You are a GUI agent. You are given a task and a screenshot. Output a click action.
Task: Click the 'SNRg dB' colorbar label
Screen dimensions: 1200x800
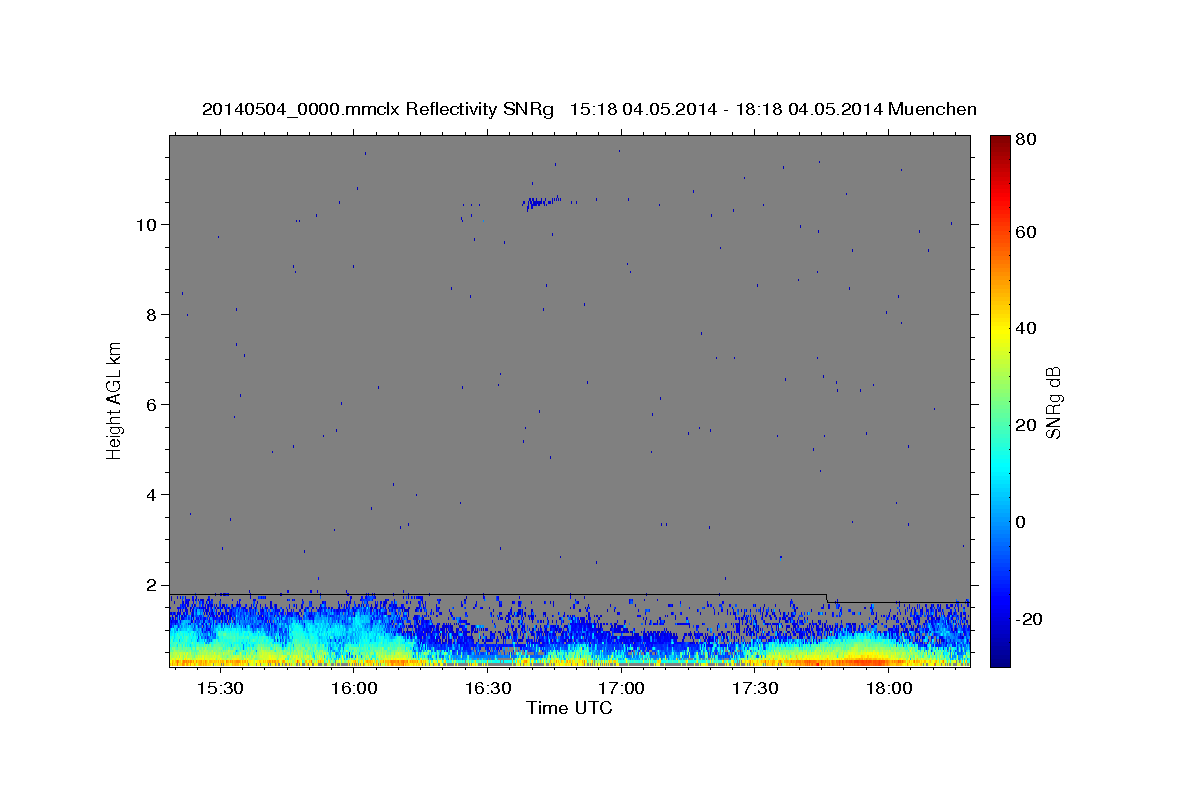pos(1052,403)
